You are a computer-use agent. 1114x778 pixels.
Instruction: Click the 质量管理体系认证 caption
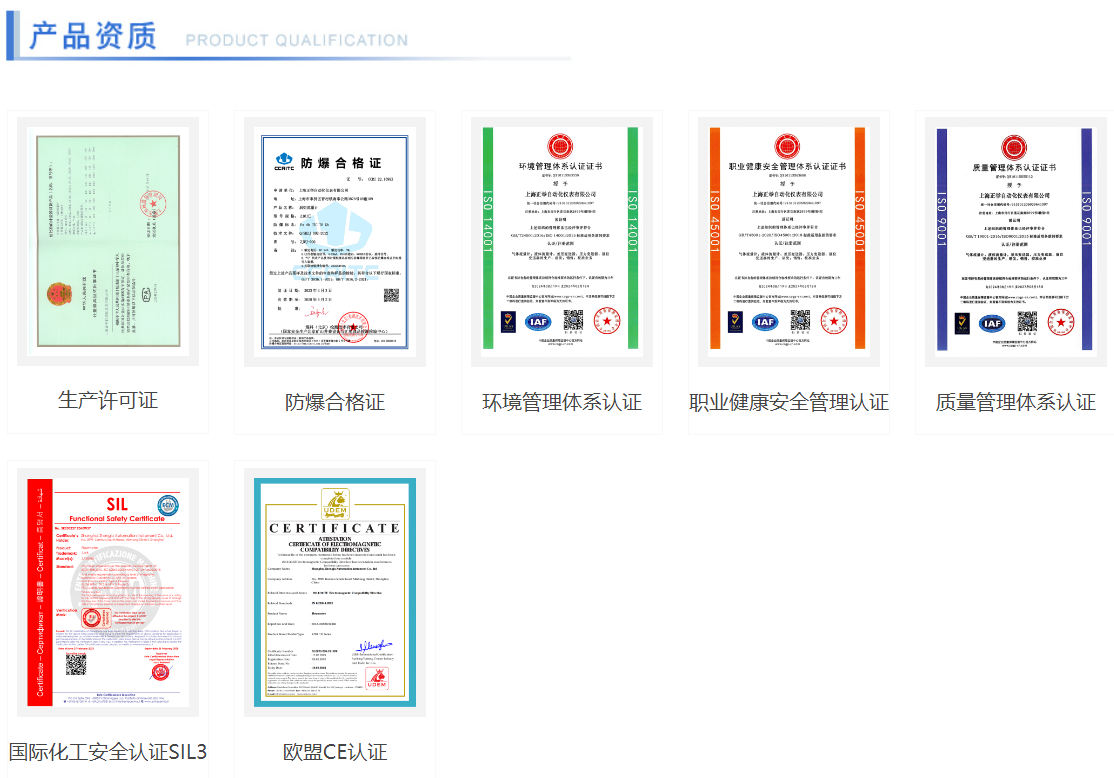1015,403
